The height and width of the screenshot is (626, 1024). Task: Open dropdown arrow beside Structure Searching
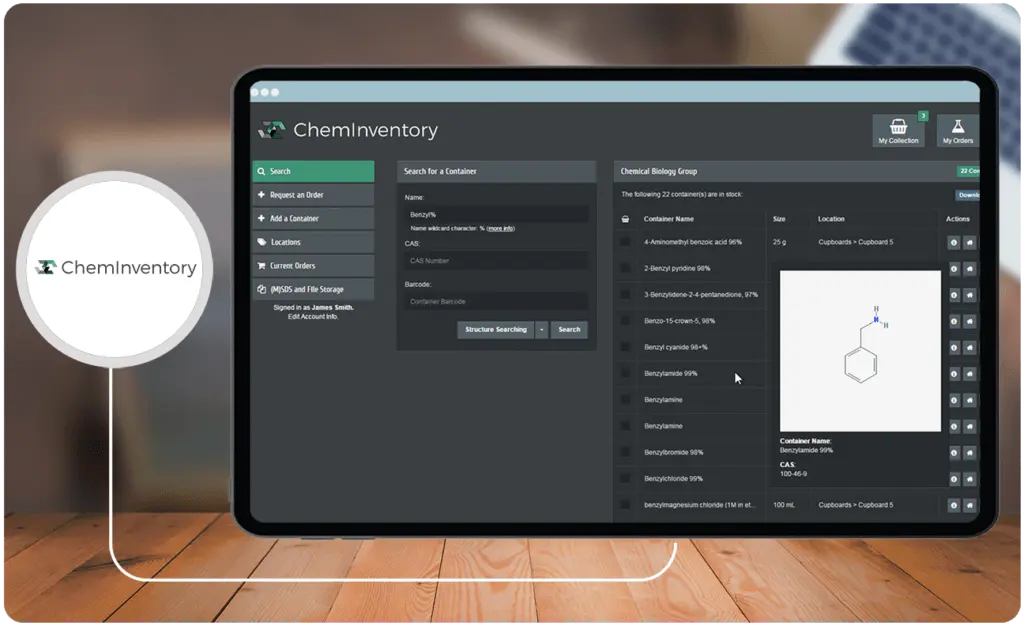541,330
